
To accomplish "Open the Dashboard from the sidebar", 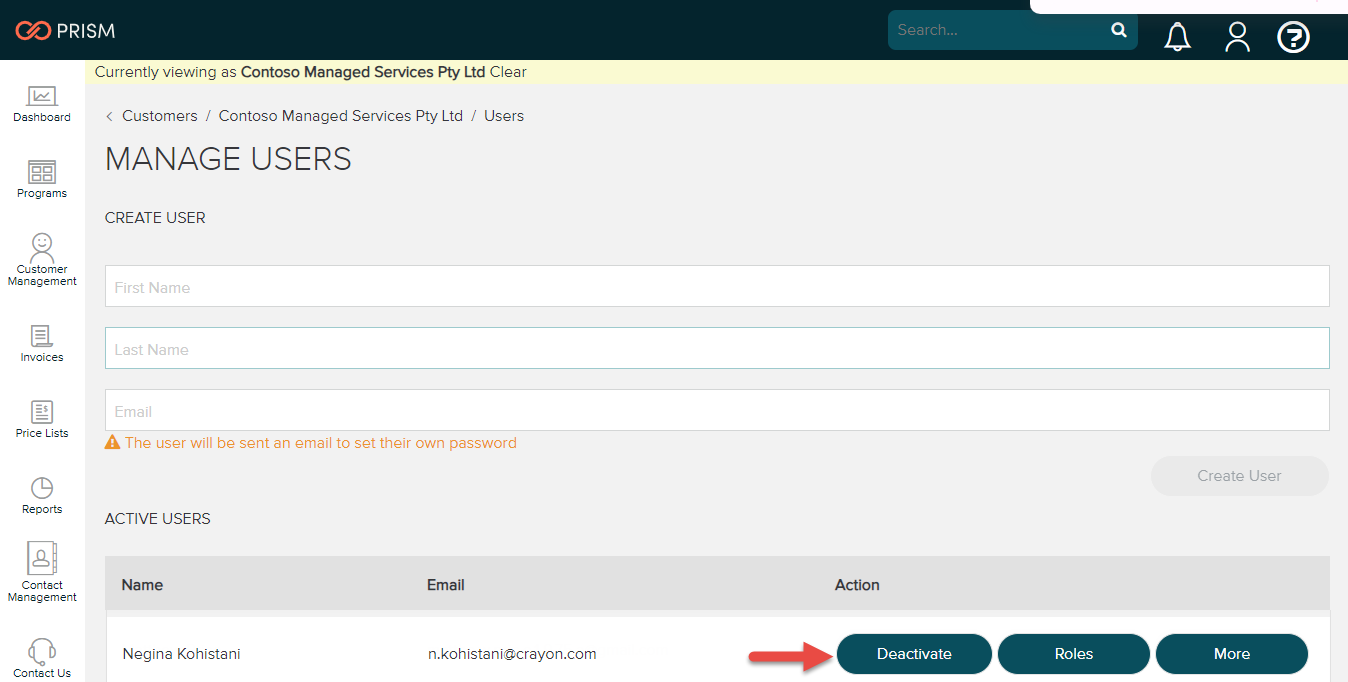I will 41,103.
